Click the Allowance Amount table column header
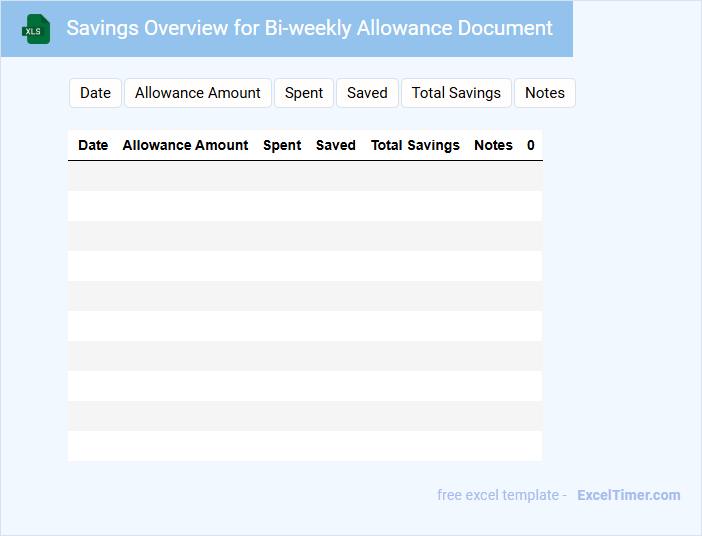 click(185, 145)
